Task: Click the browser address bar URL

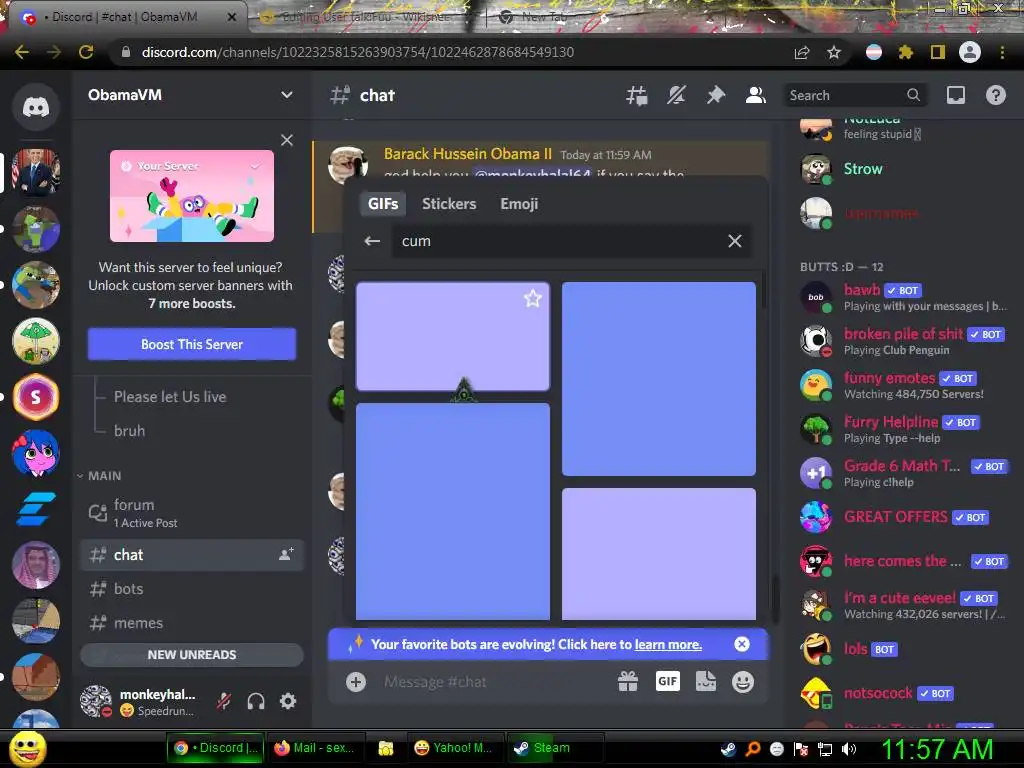Action: coord(358,52)
